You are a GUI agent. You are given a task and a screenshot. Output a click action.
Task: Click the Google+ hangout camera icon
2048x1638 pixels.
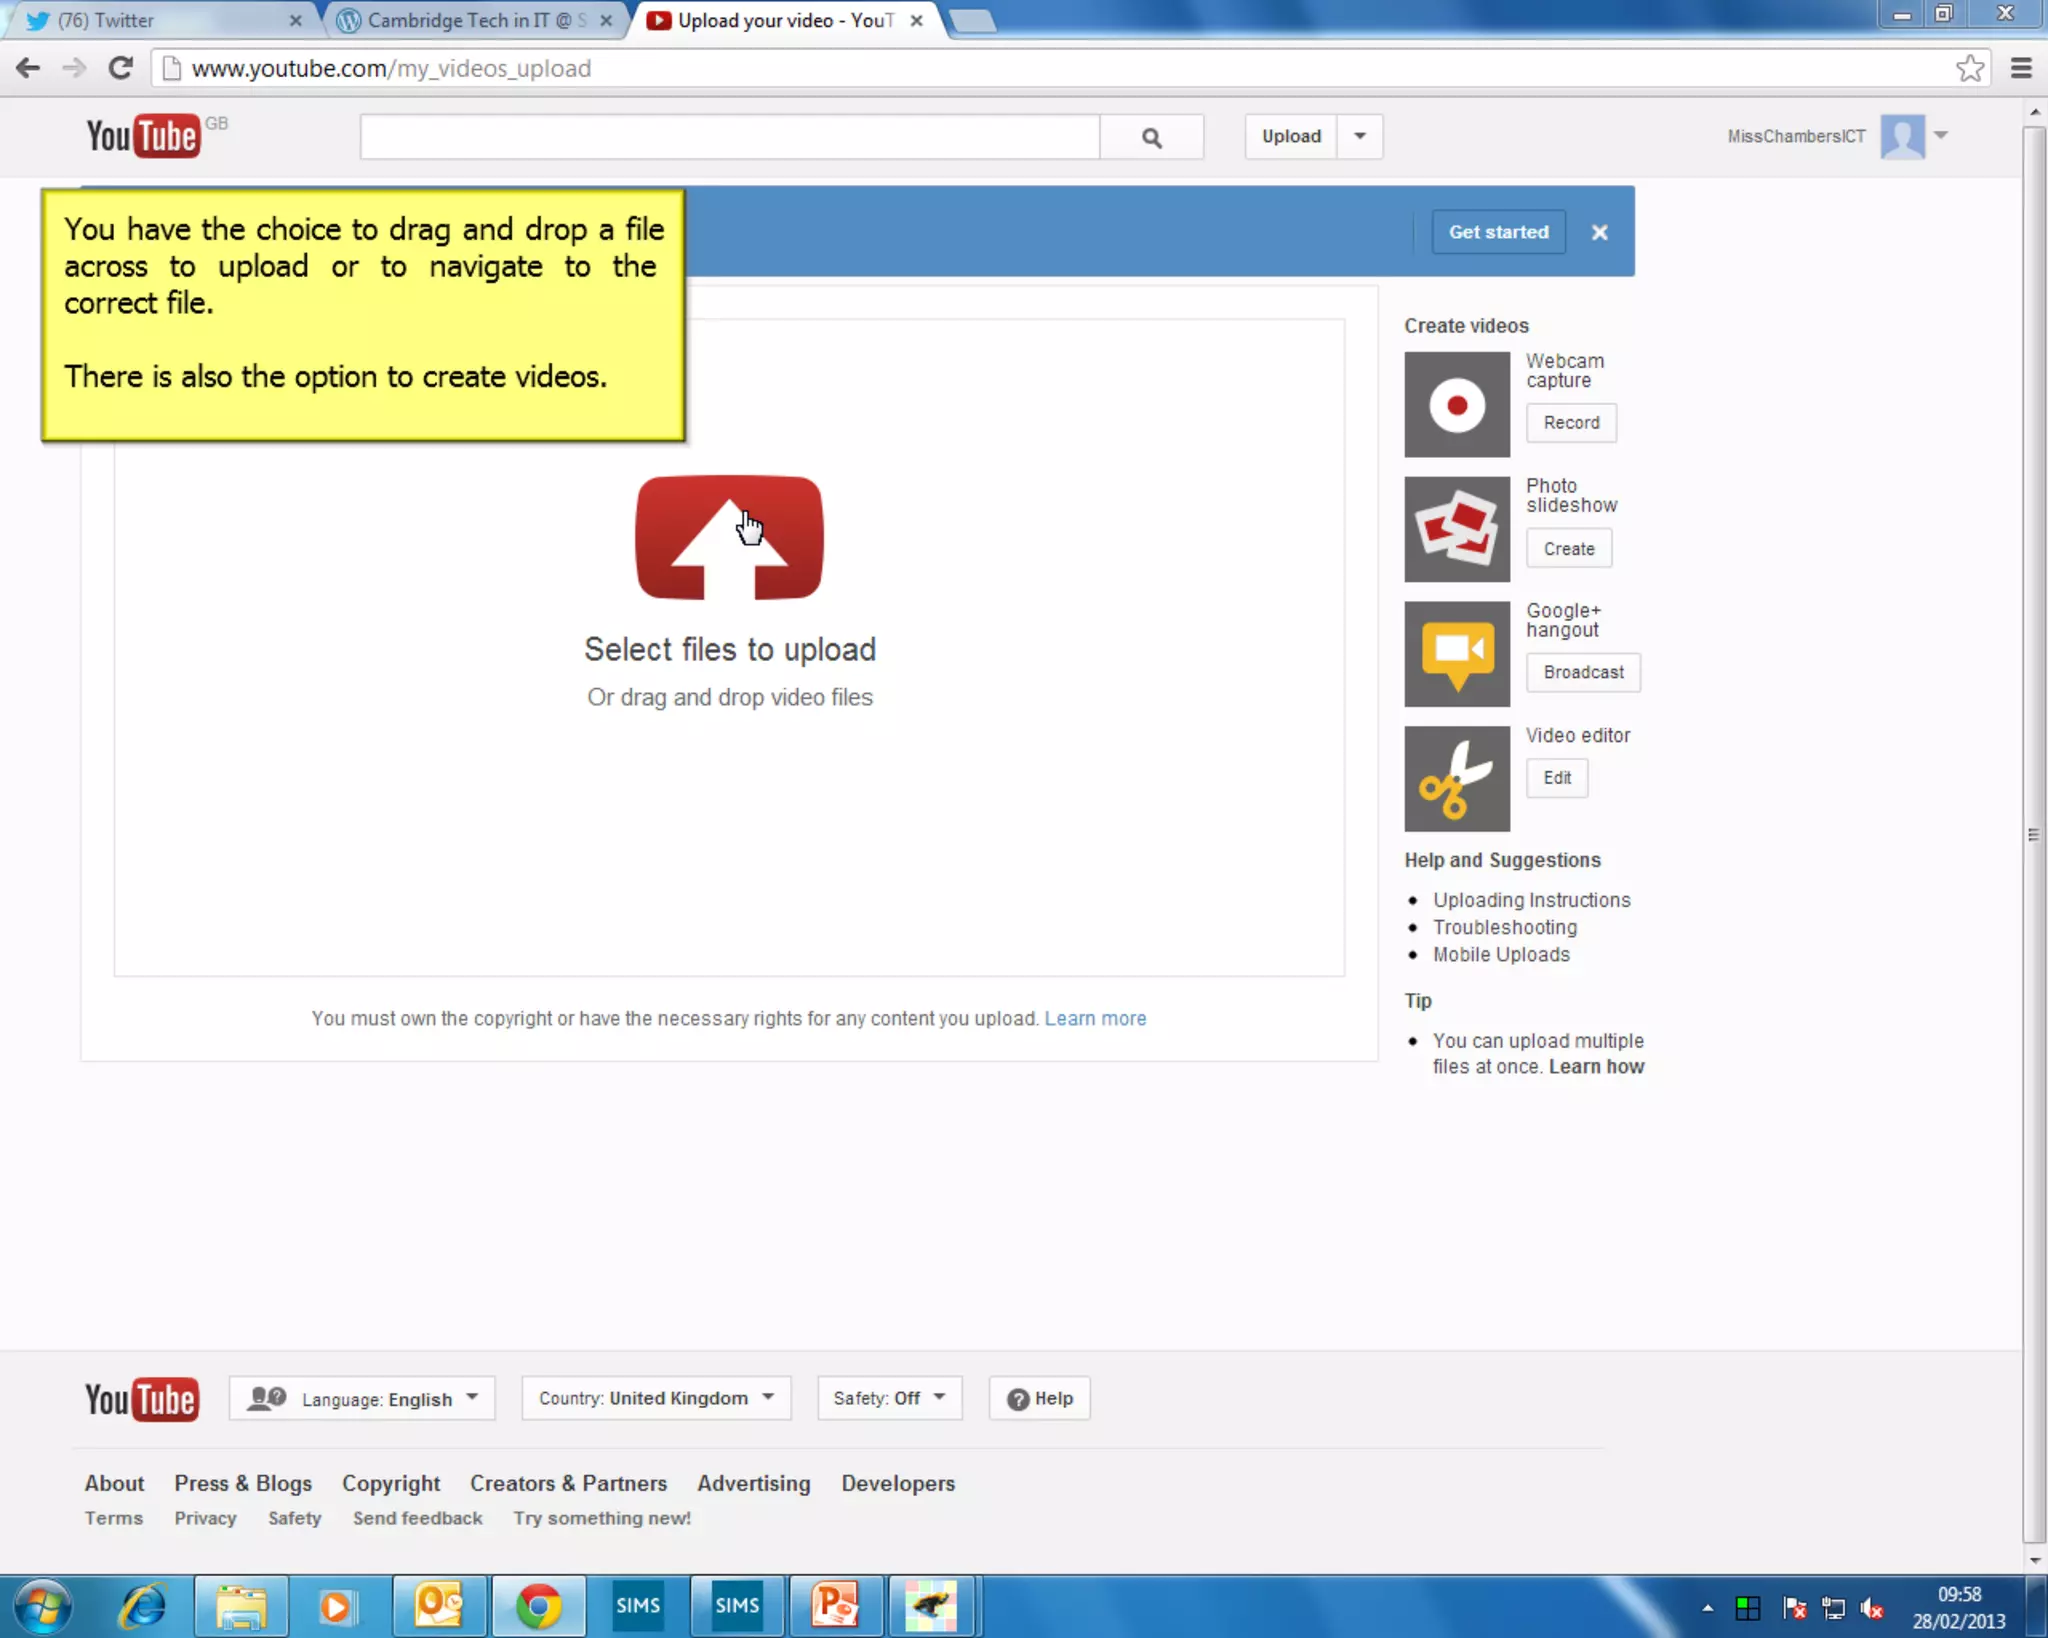coord(1457,654)
